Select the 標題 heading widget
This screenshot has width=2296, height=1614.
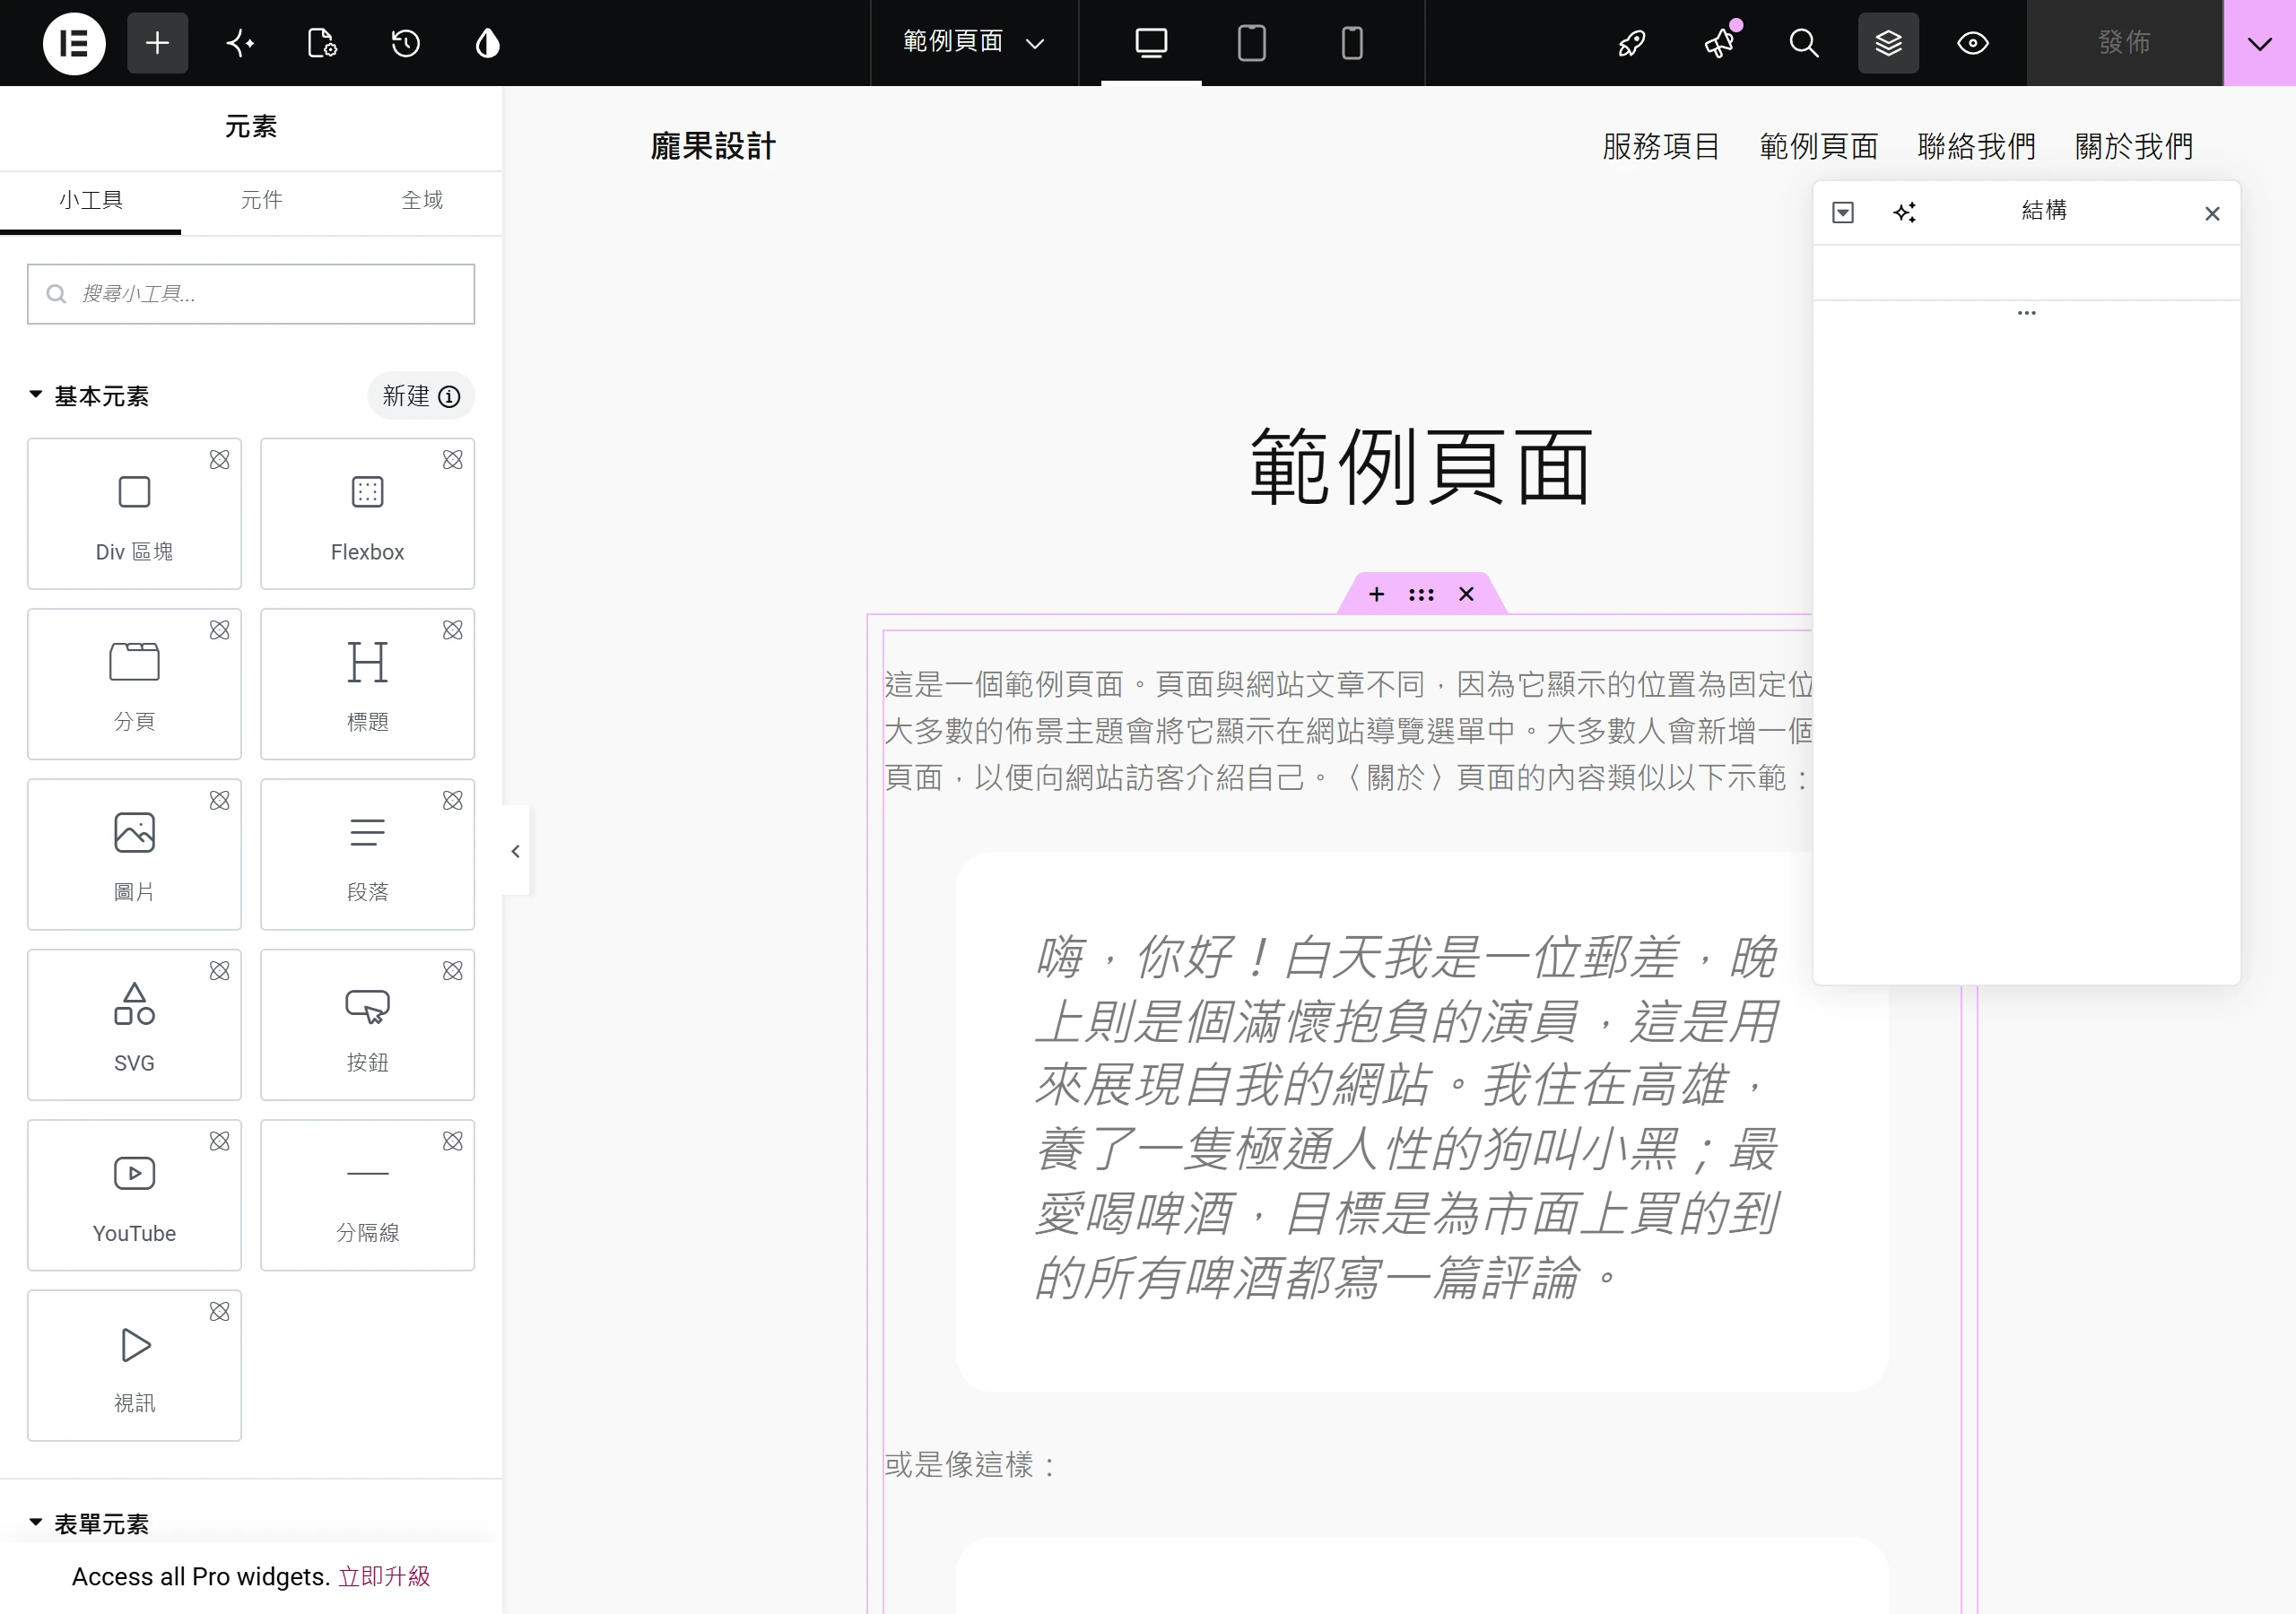point(367,684)
